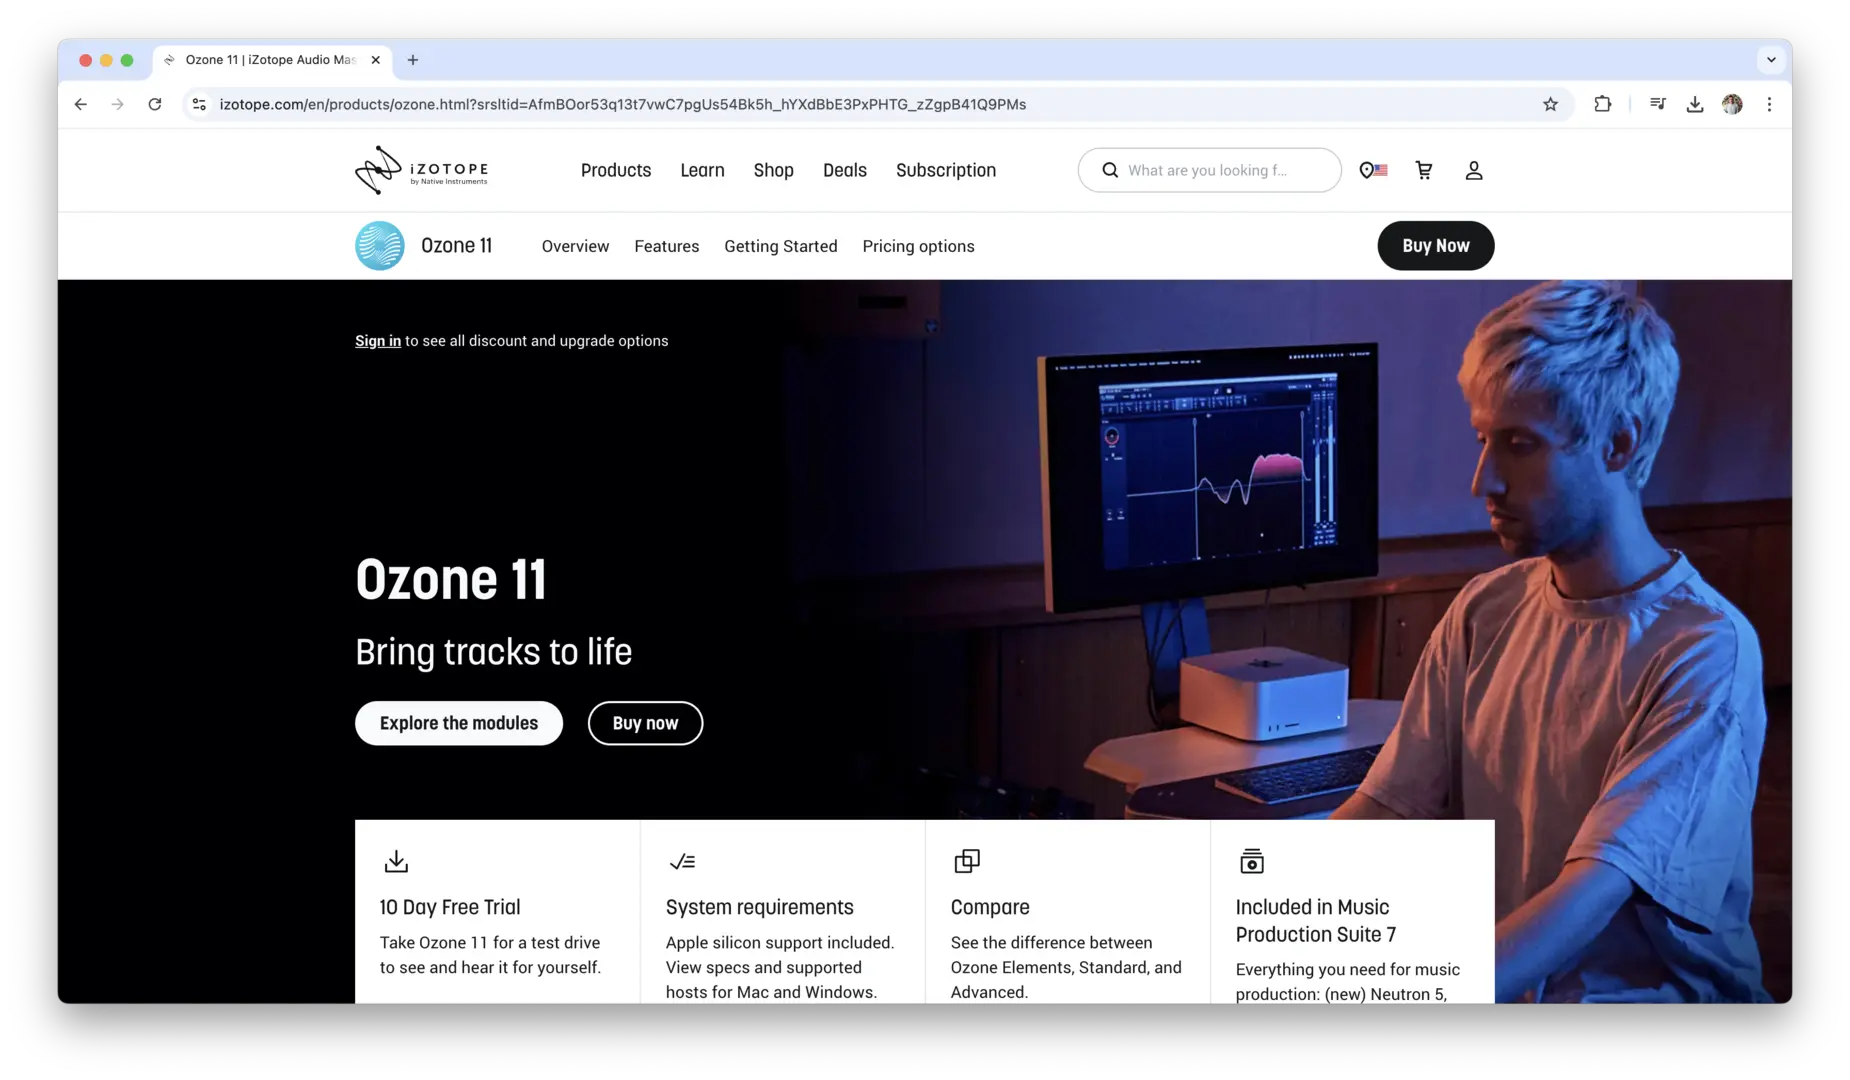View site information icon in address bar
The image size is (1850, 1080).
tap(199, 104)
